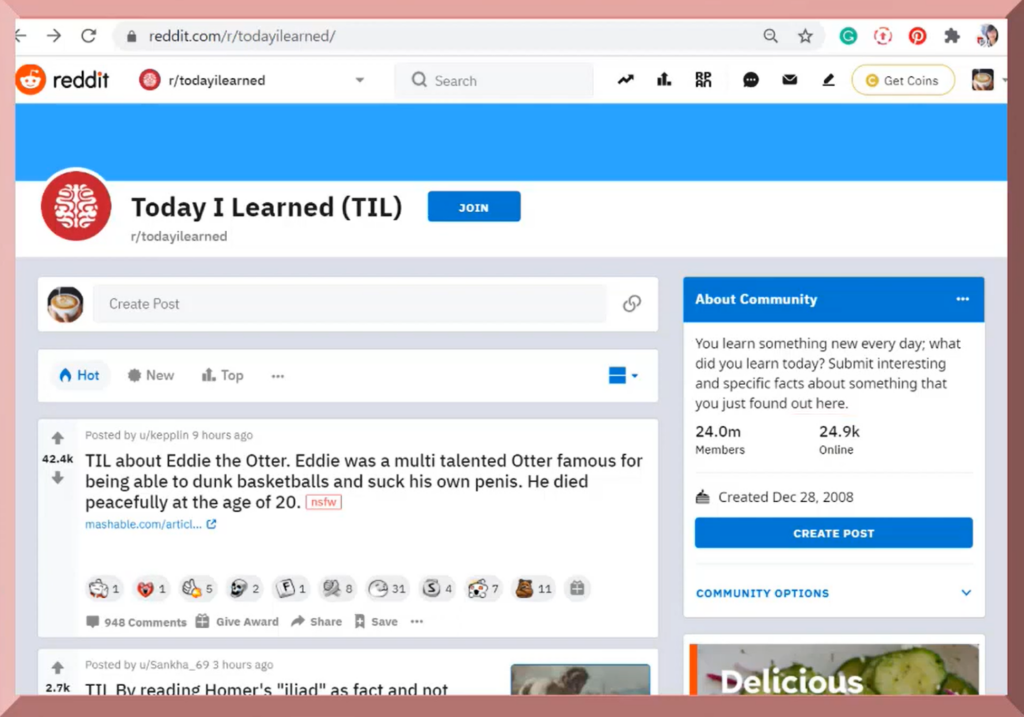Screen dimensions: 1024x717
Task: Open the Eddie the Otter post title
Action: tap(364, 481)
